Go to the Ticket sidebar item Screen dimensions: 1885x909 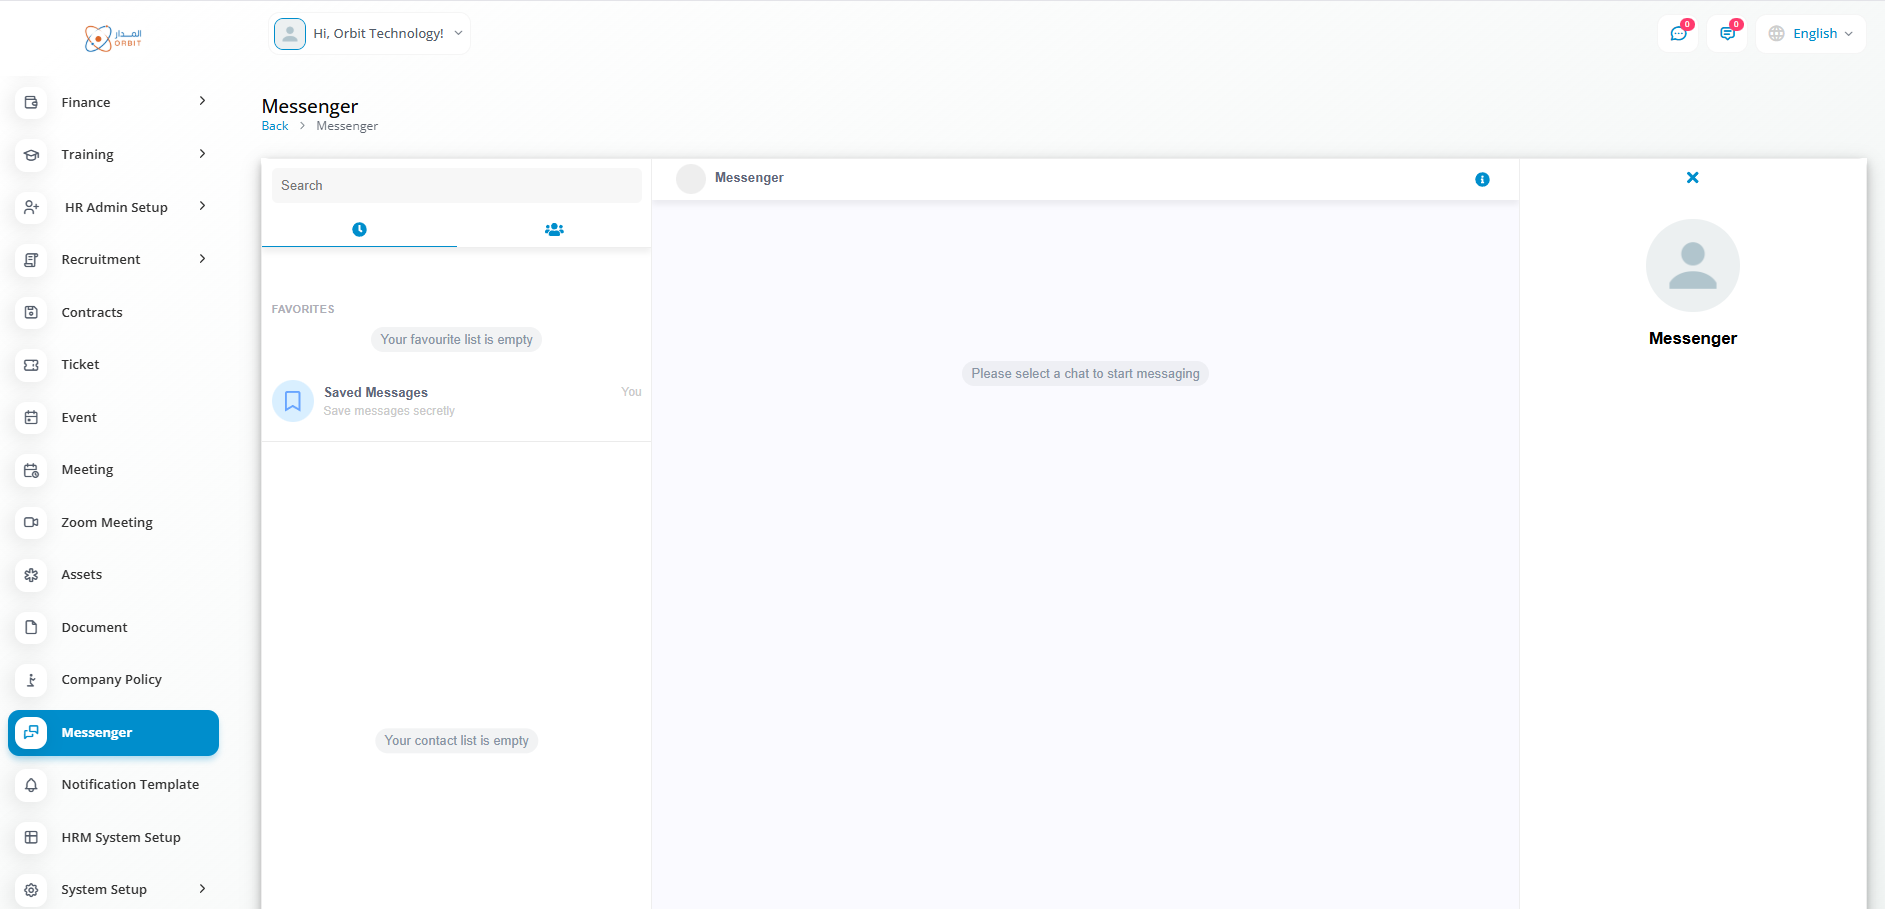coord(80,365)
